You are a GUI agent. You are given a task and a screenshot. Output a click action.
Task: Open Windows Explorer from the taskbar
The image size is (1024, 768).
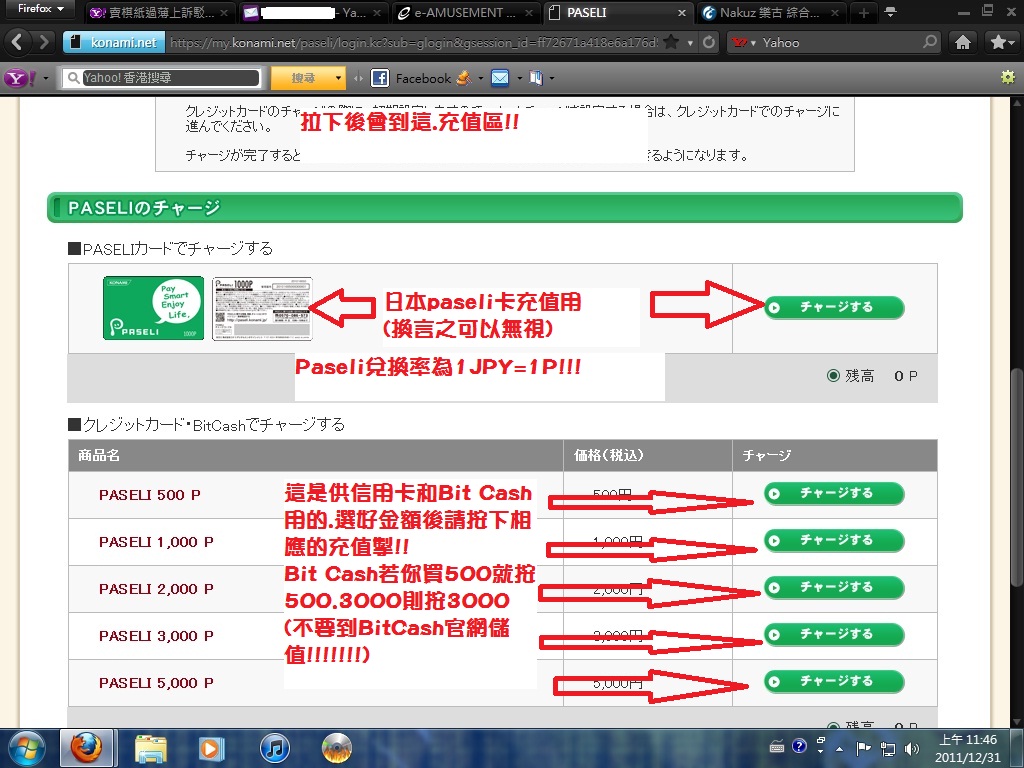(x=151, y=747)
